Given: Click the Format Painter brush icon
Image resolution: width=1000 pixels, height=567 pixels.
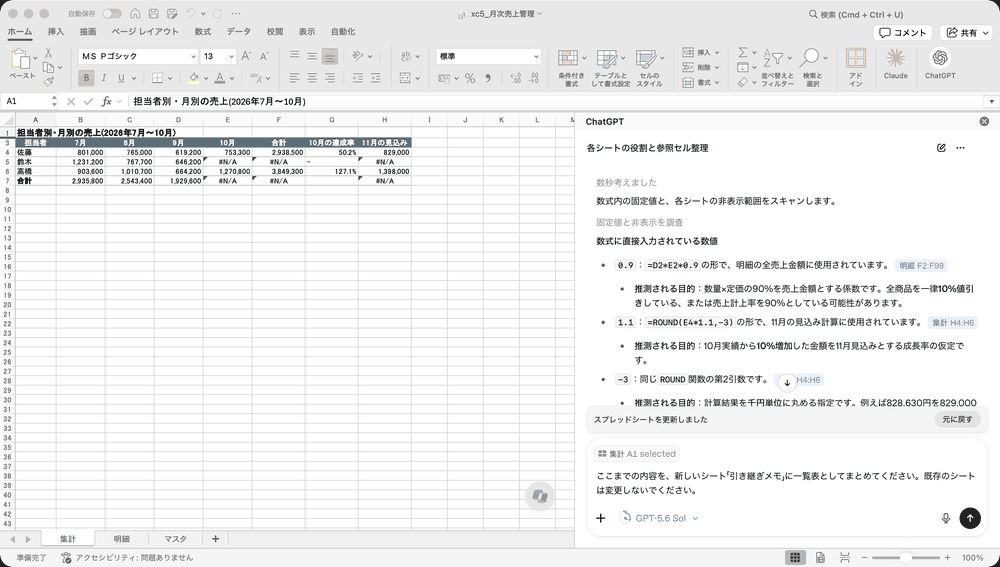Looking at the screenshot, I should [48, 81].
